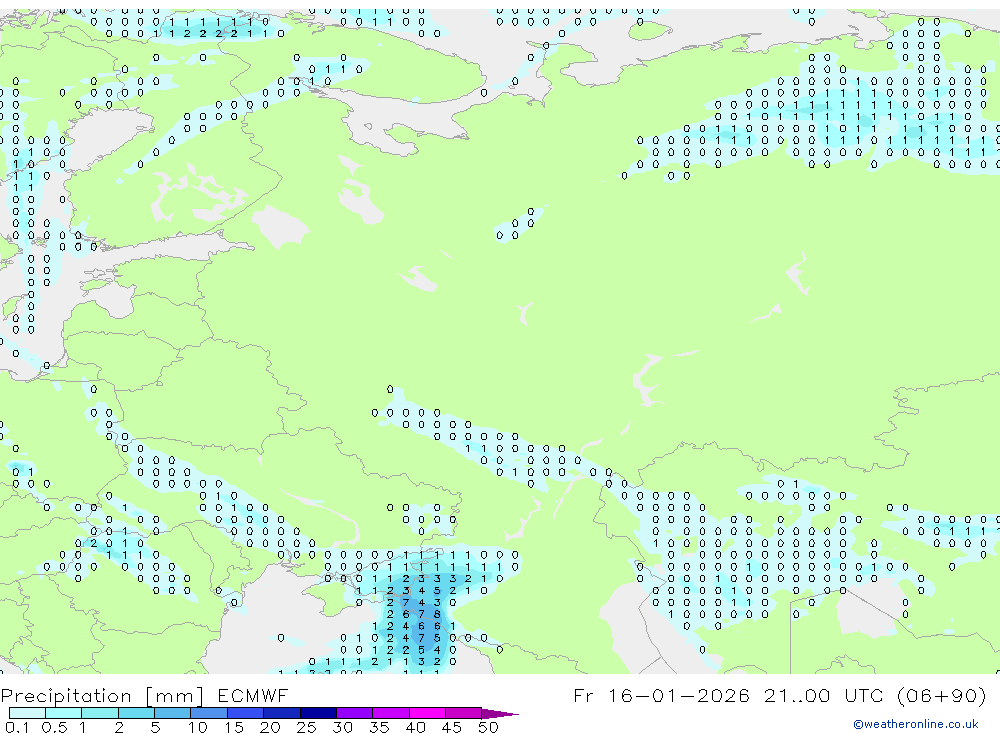This screenshot has height=733, width=1000.
Task: Click the 'Fr 16-01-2026 21..00 UTC (06+90)' timestamp
Action: click(780, 695)
